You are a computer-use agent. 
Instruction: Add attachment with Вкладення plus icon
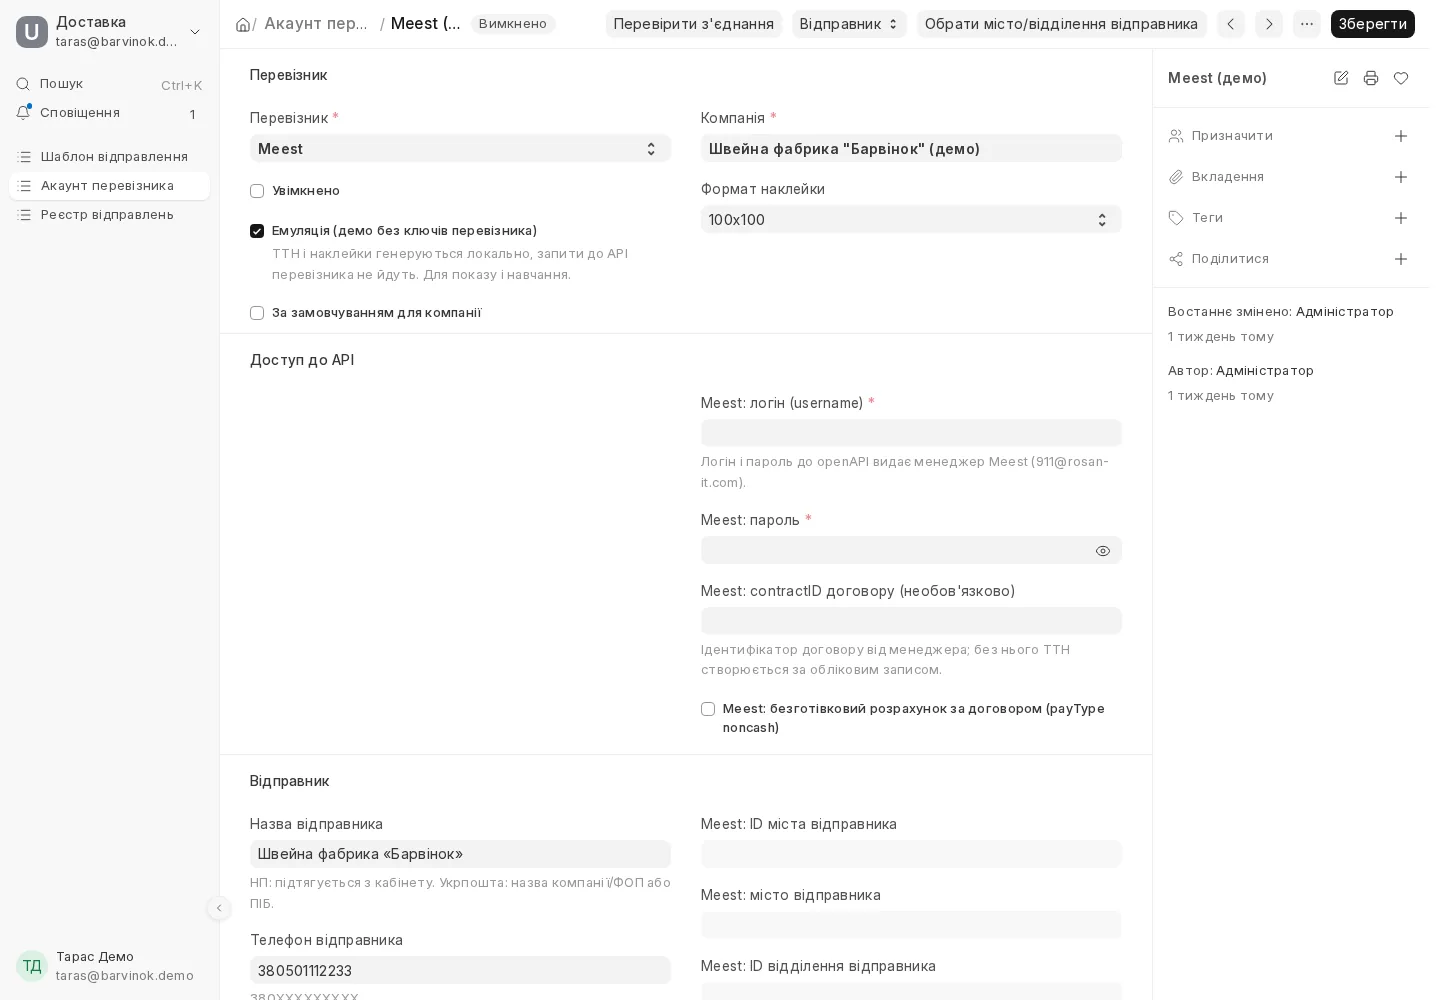point(1401,177)
